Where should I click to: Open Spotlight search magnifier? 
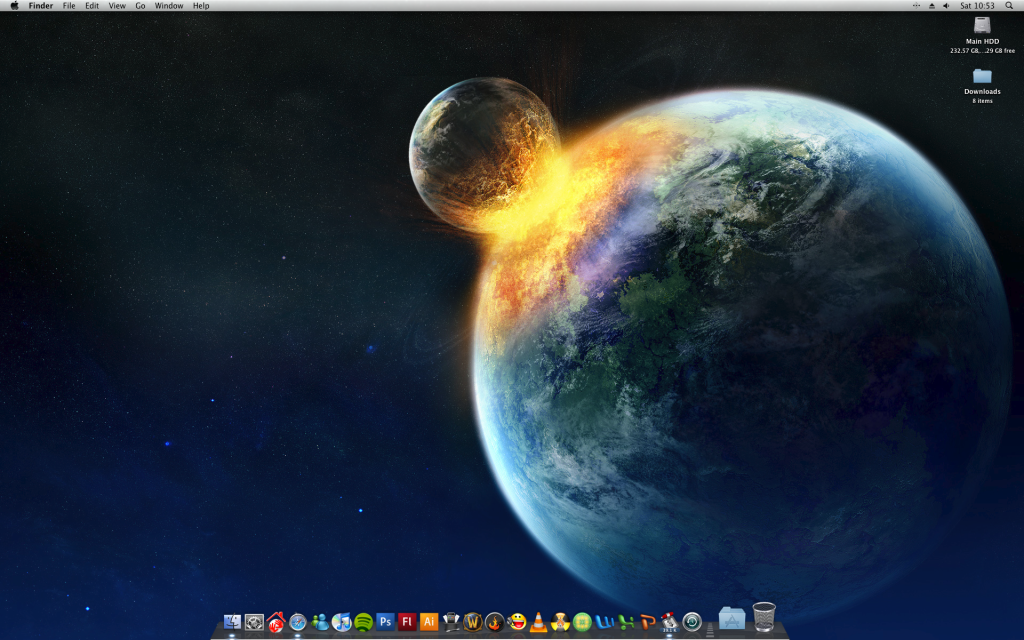click(1009, 6)
